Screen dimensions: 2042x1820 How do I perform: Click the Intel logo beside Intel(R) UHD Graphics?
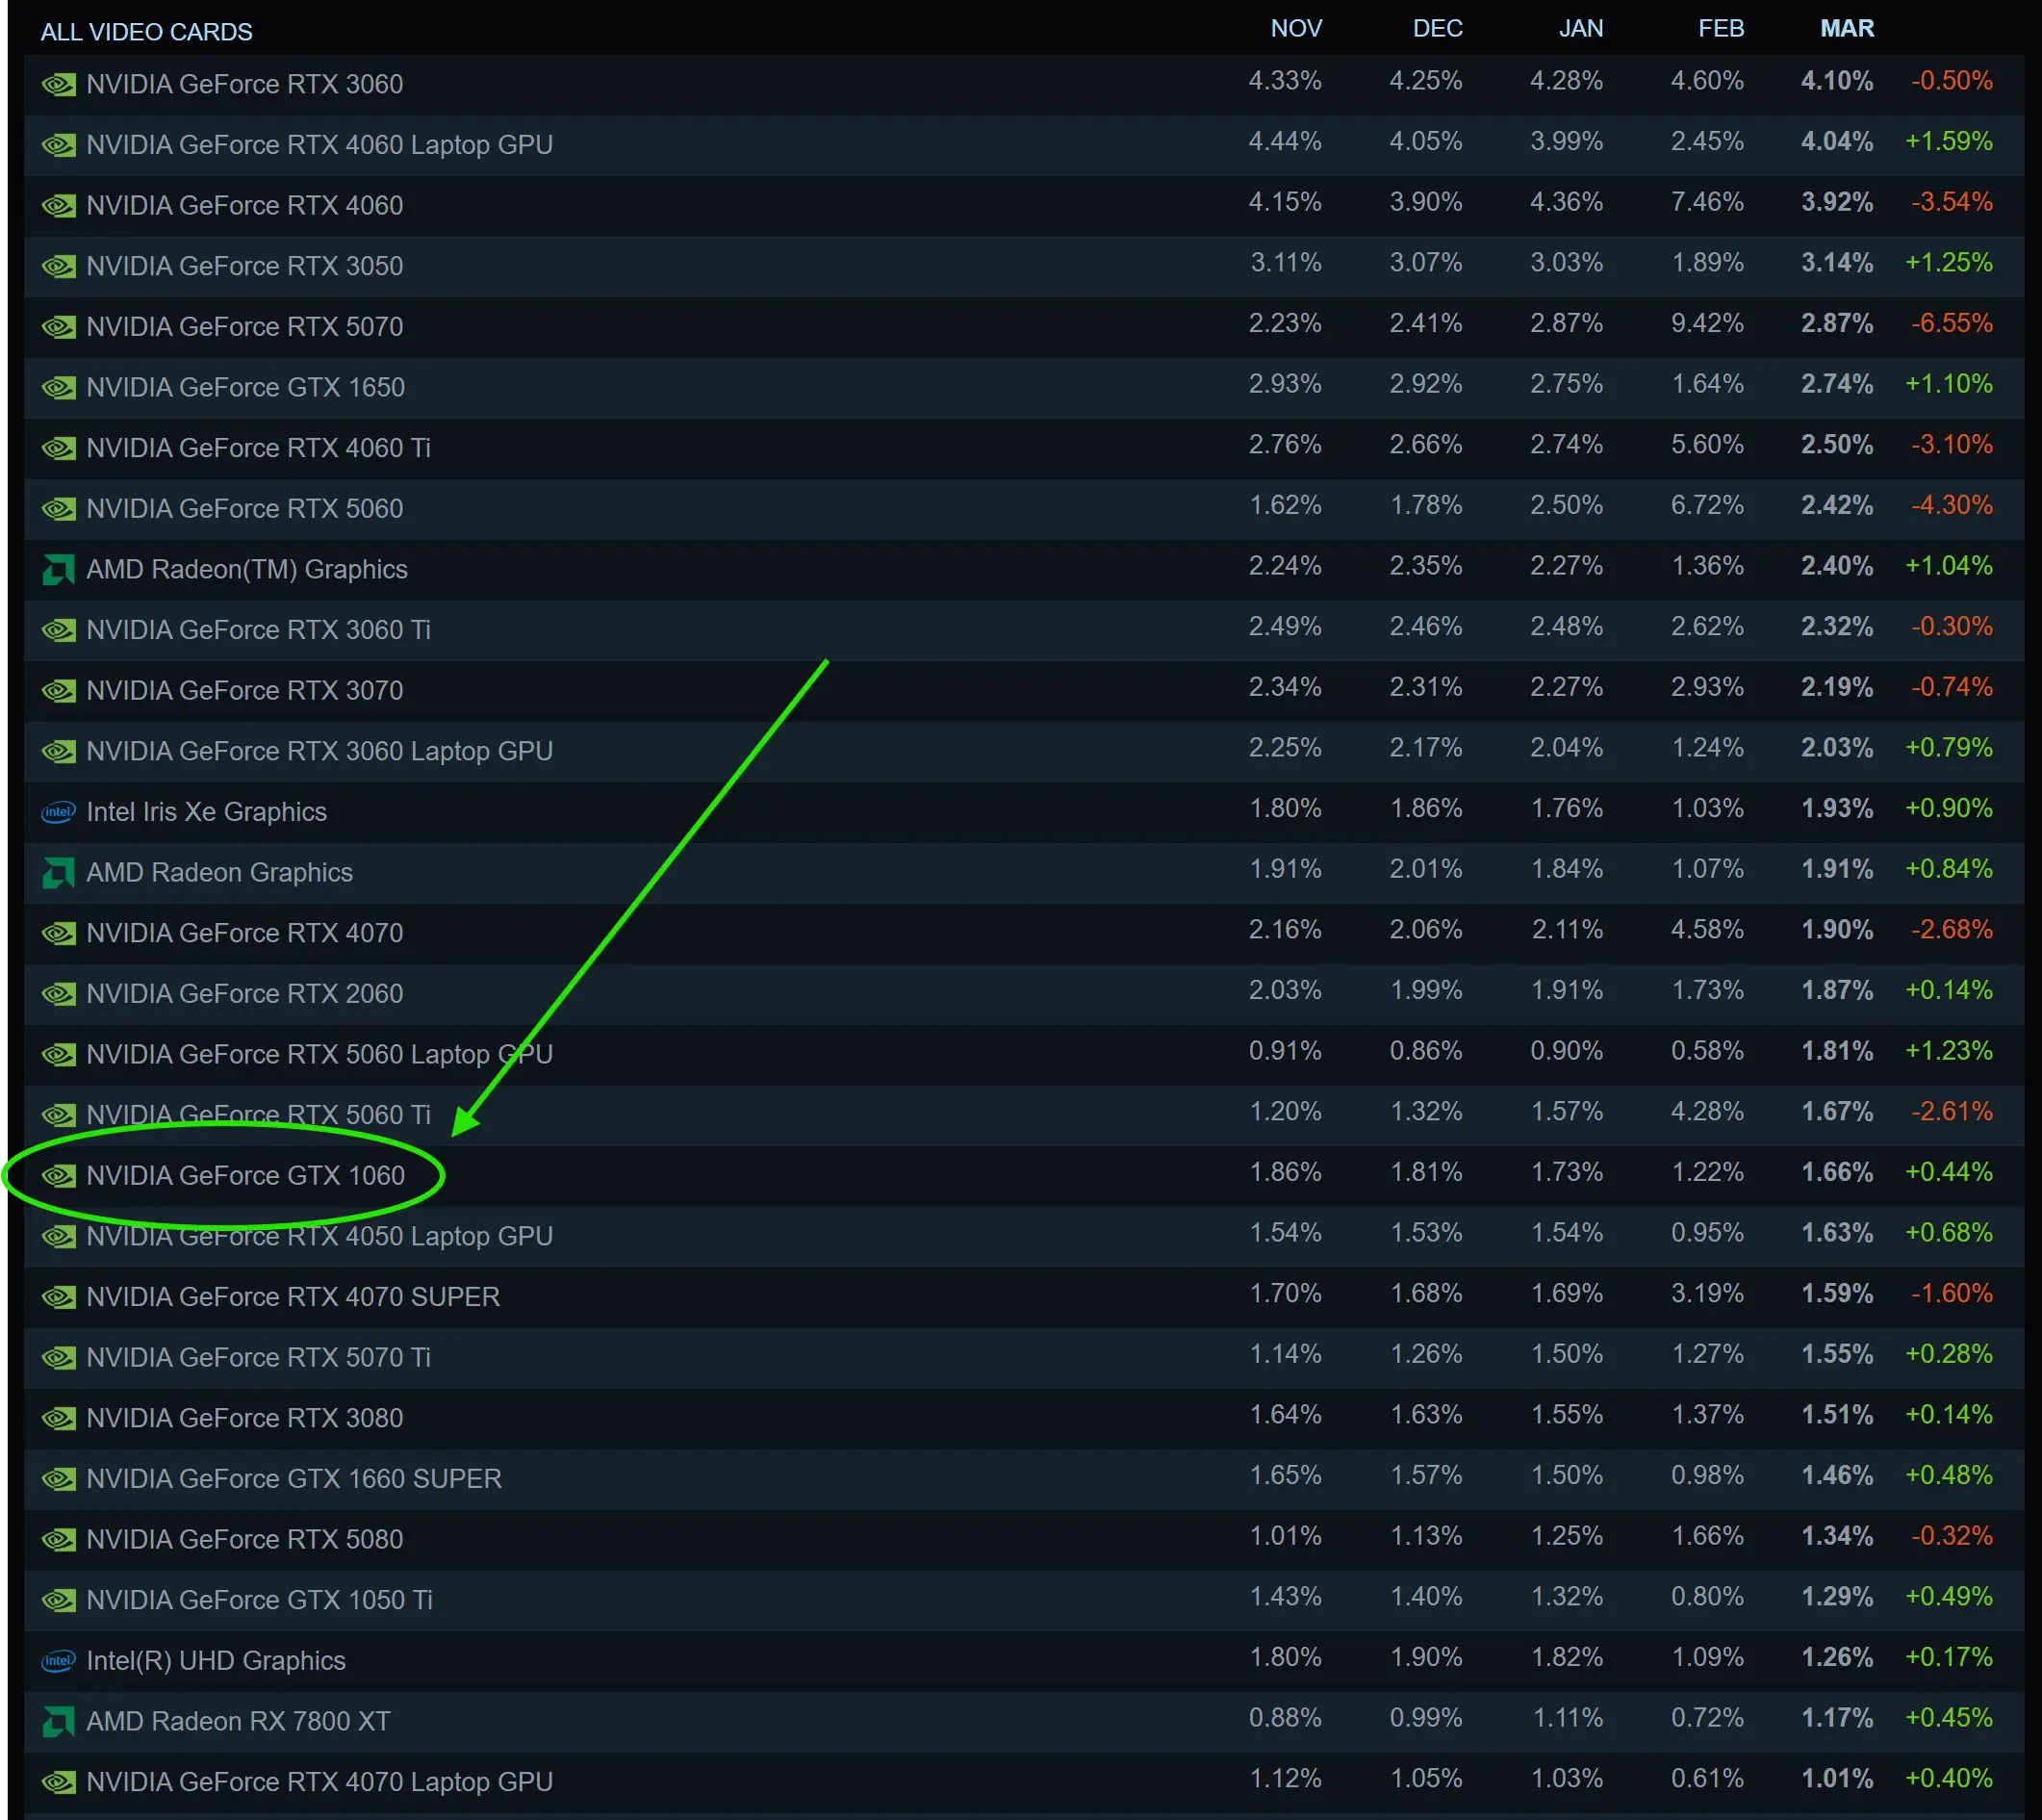[x=58, y=1661]
